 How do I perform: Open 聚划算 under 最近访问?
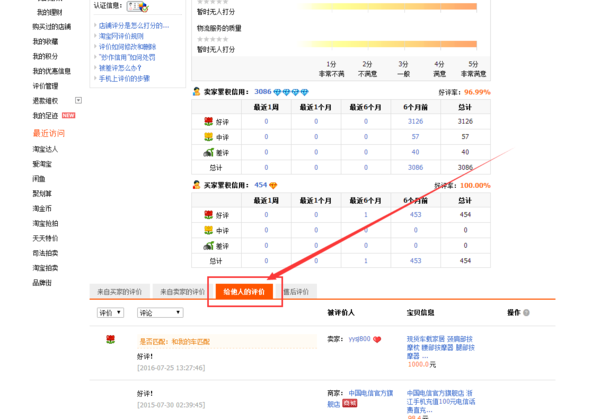coord(42,194)
